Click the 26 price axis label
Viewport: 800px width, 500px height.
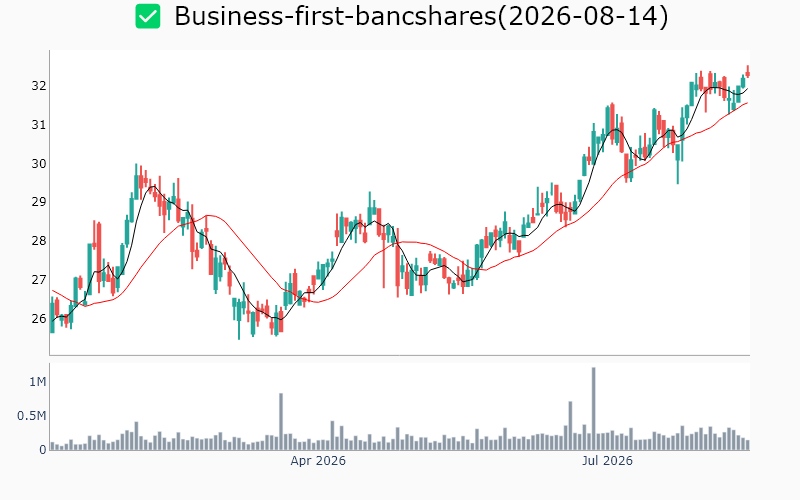(39, 318)
